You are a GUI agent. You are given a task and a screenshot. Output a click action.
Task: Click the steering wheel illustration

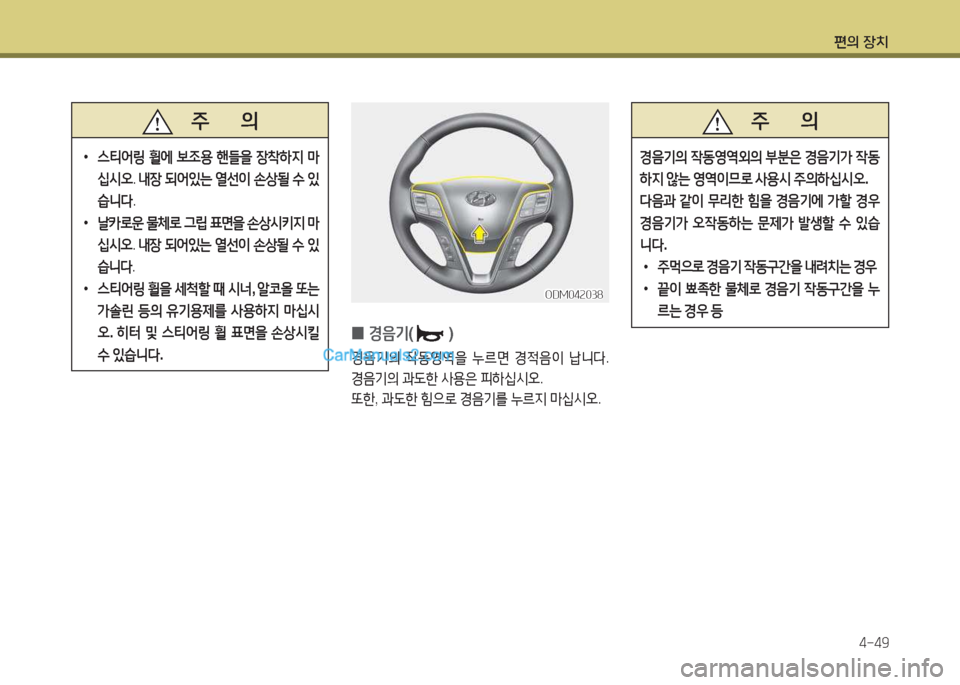point(481,204)
